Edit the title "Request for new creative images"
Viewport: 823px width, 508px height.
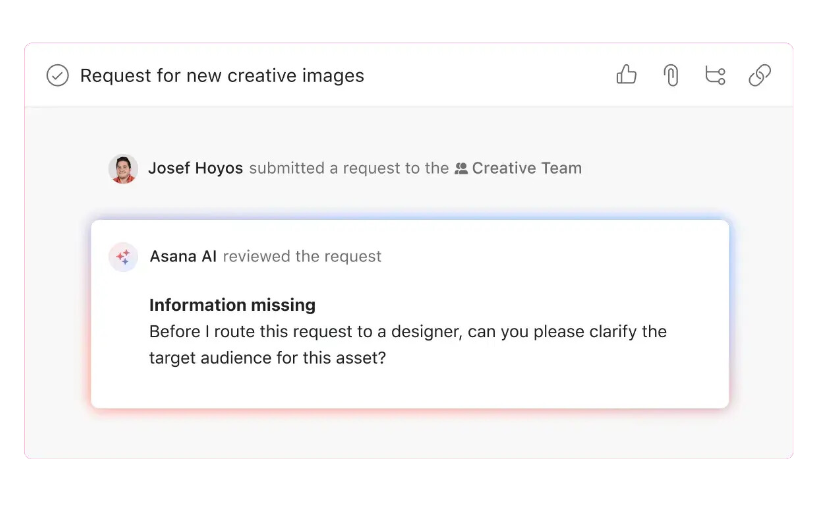click(x=222, y=76)
